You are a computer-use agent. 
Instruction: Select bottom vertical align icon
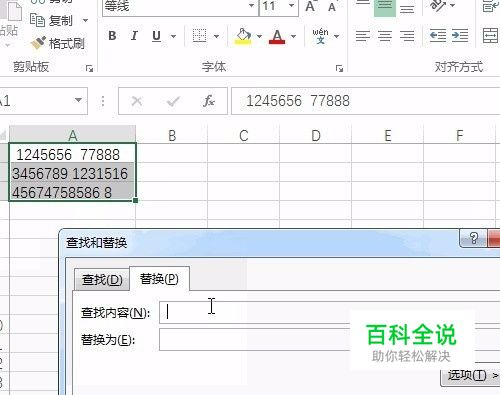click(x=407, y=8)
